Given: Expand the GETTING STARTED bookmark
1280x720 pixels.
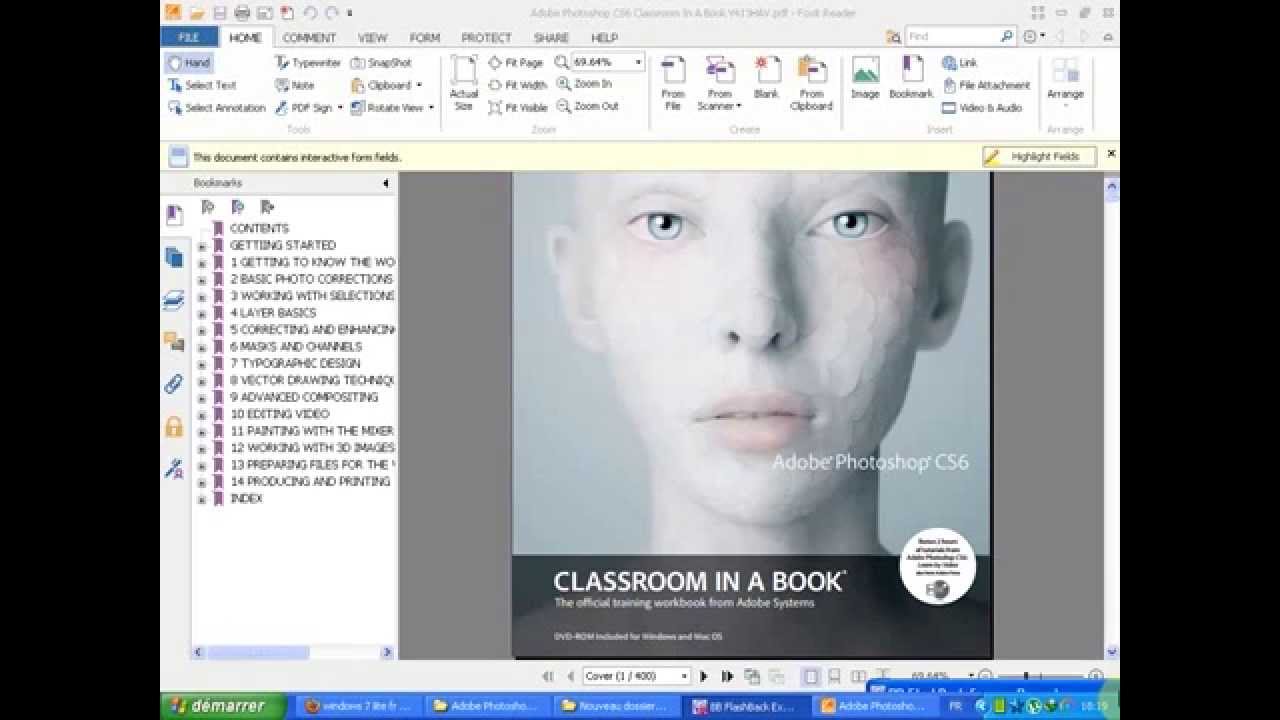Looking at the screenshot, I should tap(201, 246).
